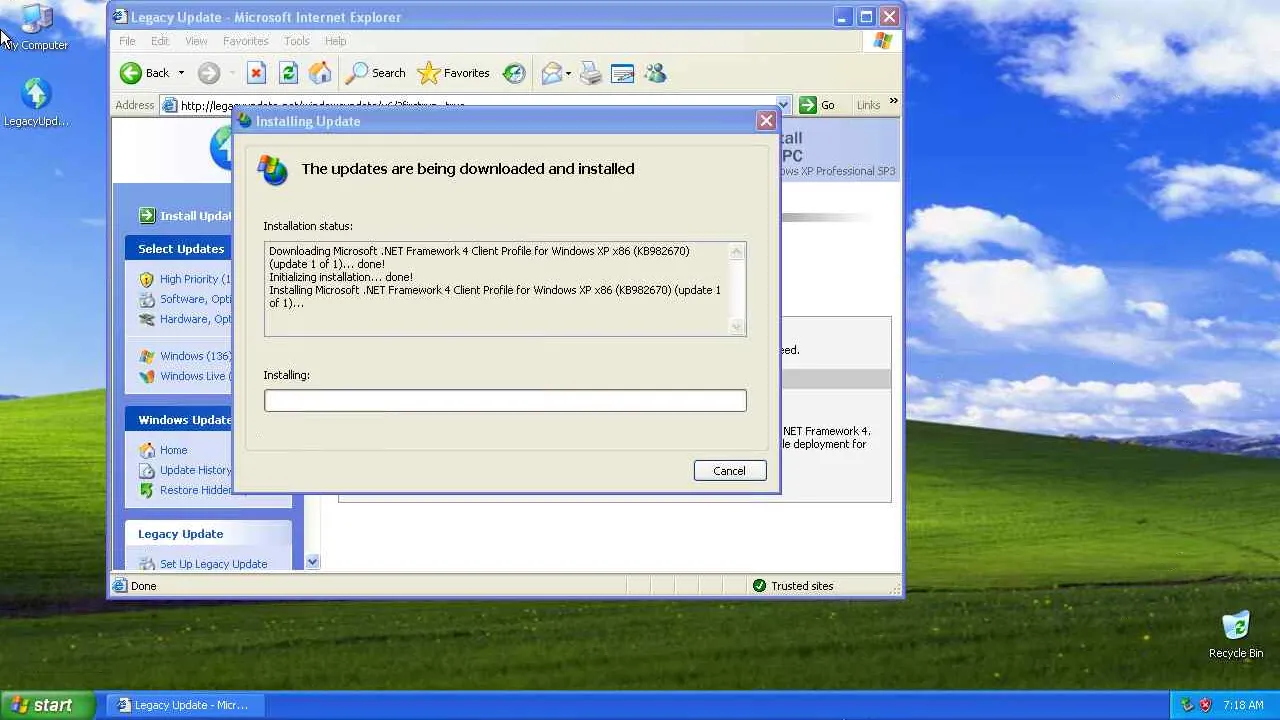The image size is (1280, 720).
Task: Click the Restore Hidden updates icon
Action: point(147,490)
